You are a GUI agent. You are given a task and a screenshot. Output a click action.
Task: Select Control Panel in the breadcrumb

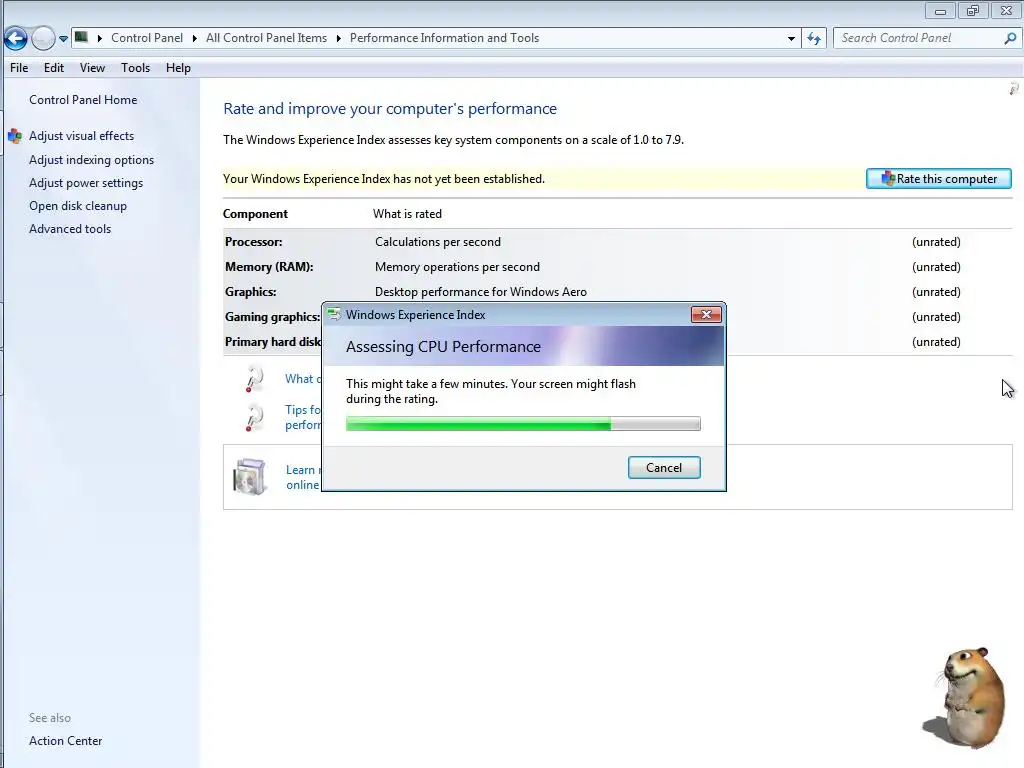(147, 38)
